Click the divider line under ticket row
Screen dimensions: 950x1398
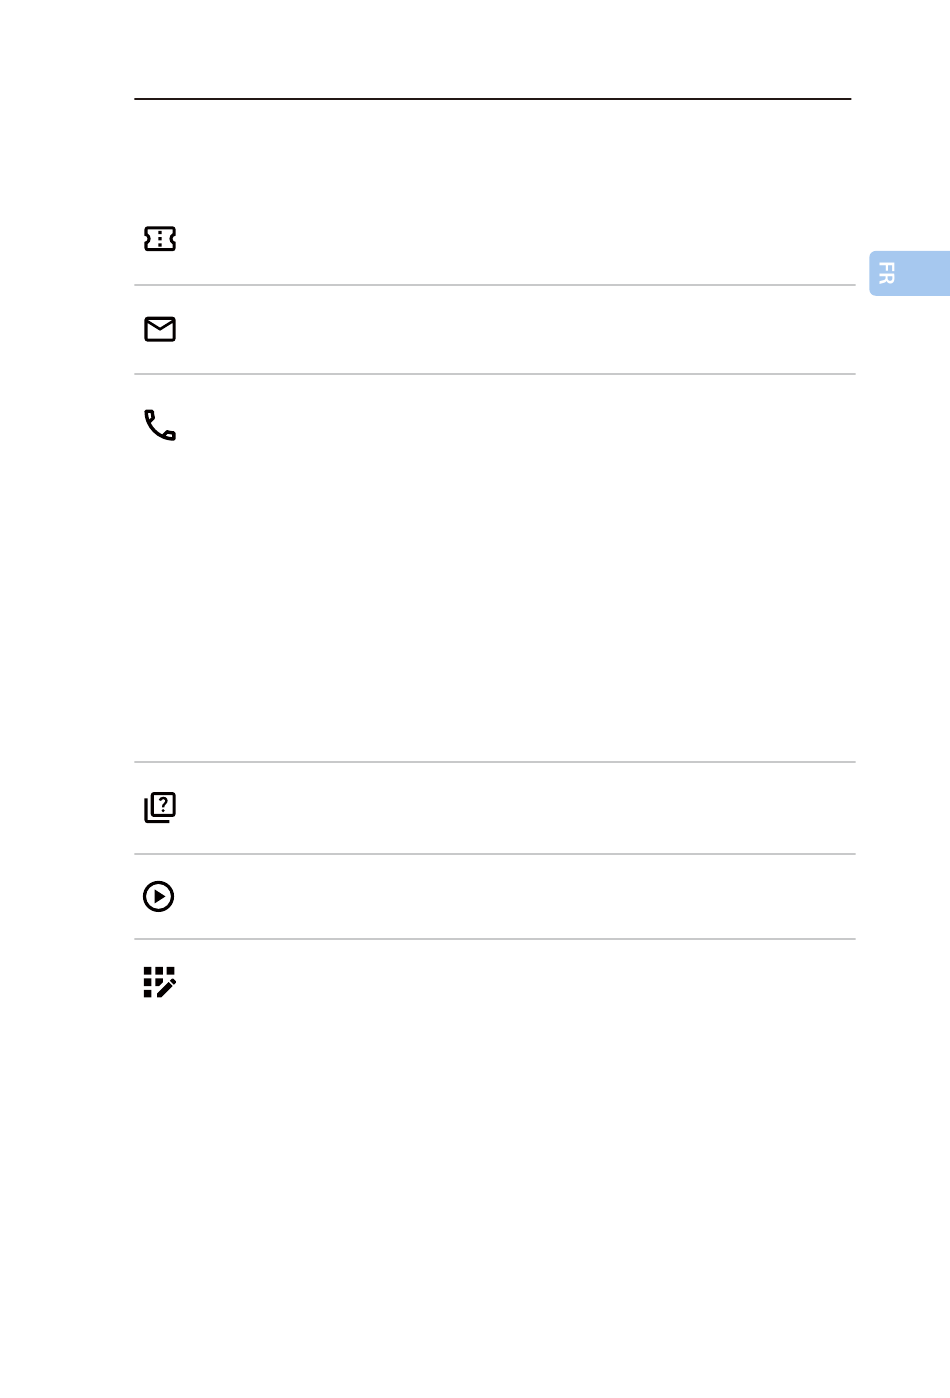pyautogui.click(x=495, y=285)
